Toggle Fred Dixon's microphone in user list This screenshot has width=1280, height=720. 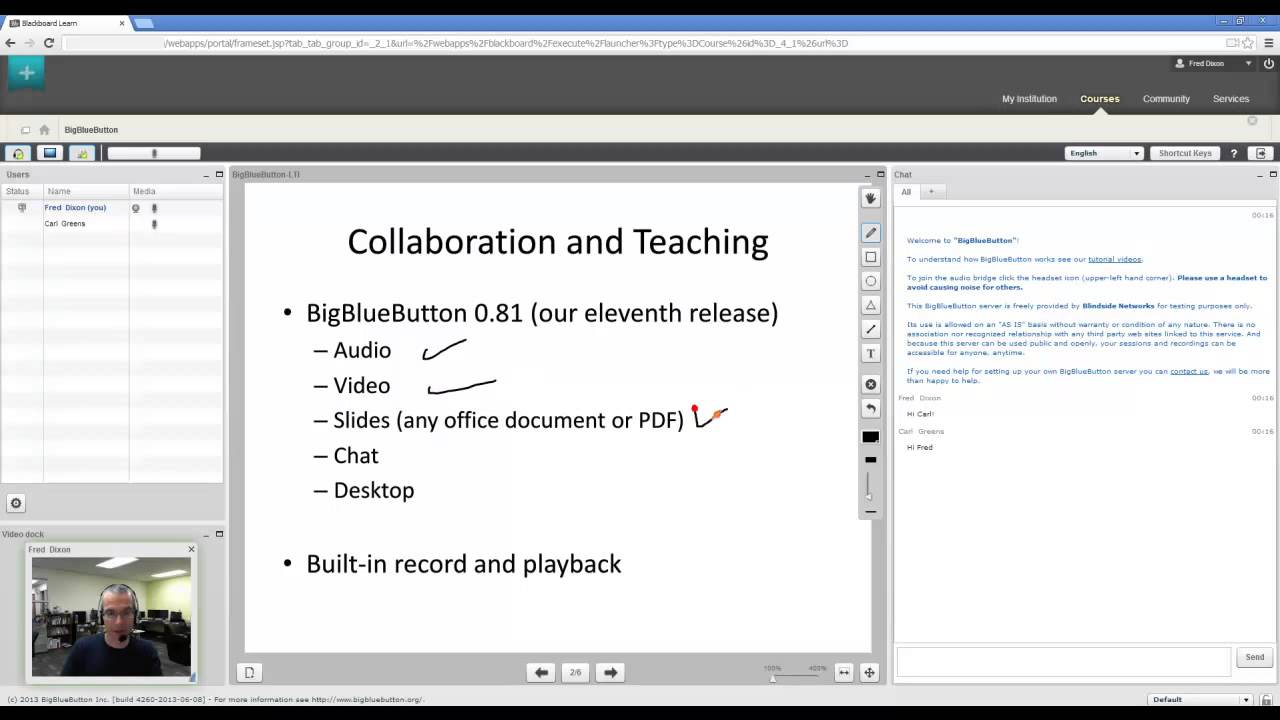pyautogui.click(x=154, y=208)
